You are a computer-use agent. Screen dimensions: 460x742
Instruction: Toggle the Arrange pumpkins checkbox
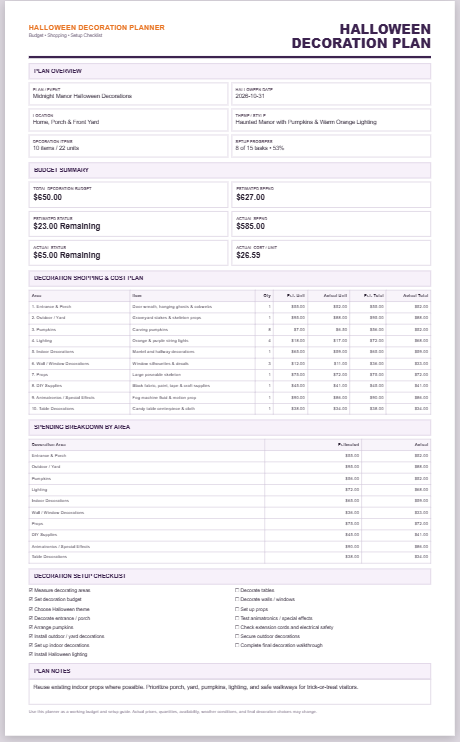(31, 627)
